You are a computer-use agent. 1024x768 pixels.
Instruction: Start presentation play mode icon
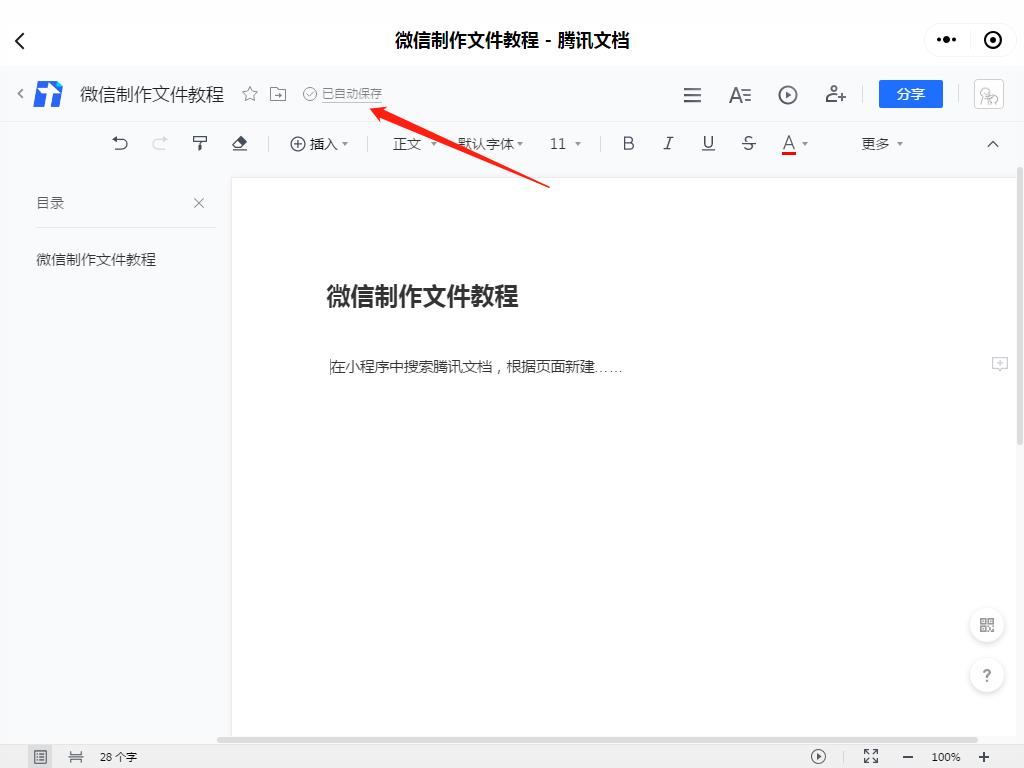[788, 95]
